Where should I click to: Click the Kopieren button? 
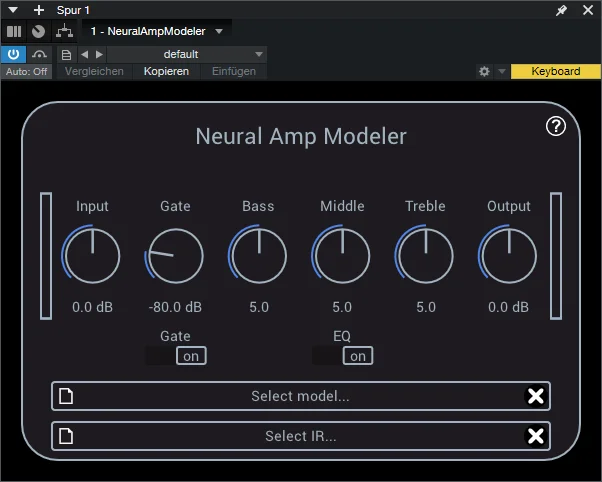tap(166, 71)
